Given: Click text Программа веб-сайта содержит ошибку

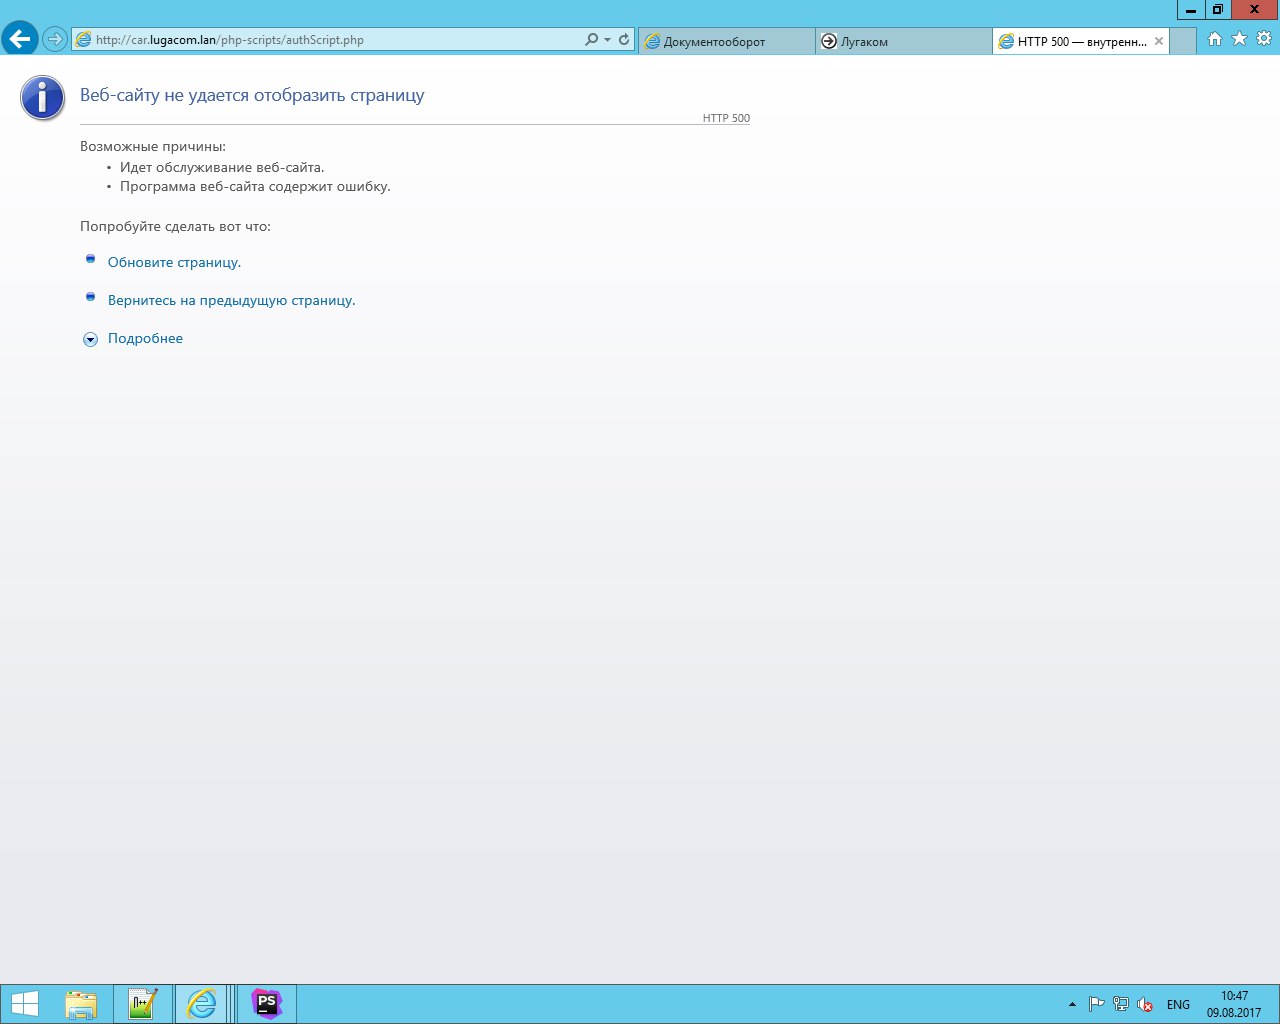Looking at the screenshot, I should pyautogui.click(x=255, y=186).
